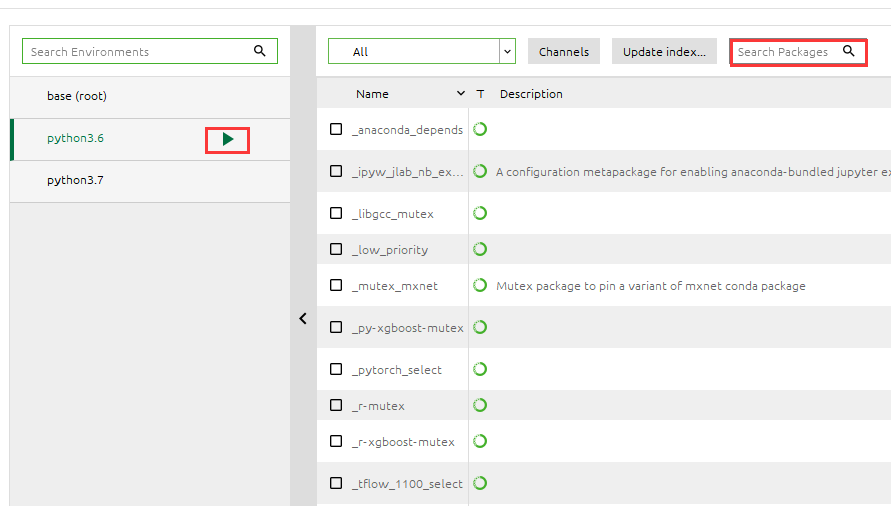
Task: Click status circle icon for _mutex_mxnet
Action: coord(480,285)
